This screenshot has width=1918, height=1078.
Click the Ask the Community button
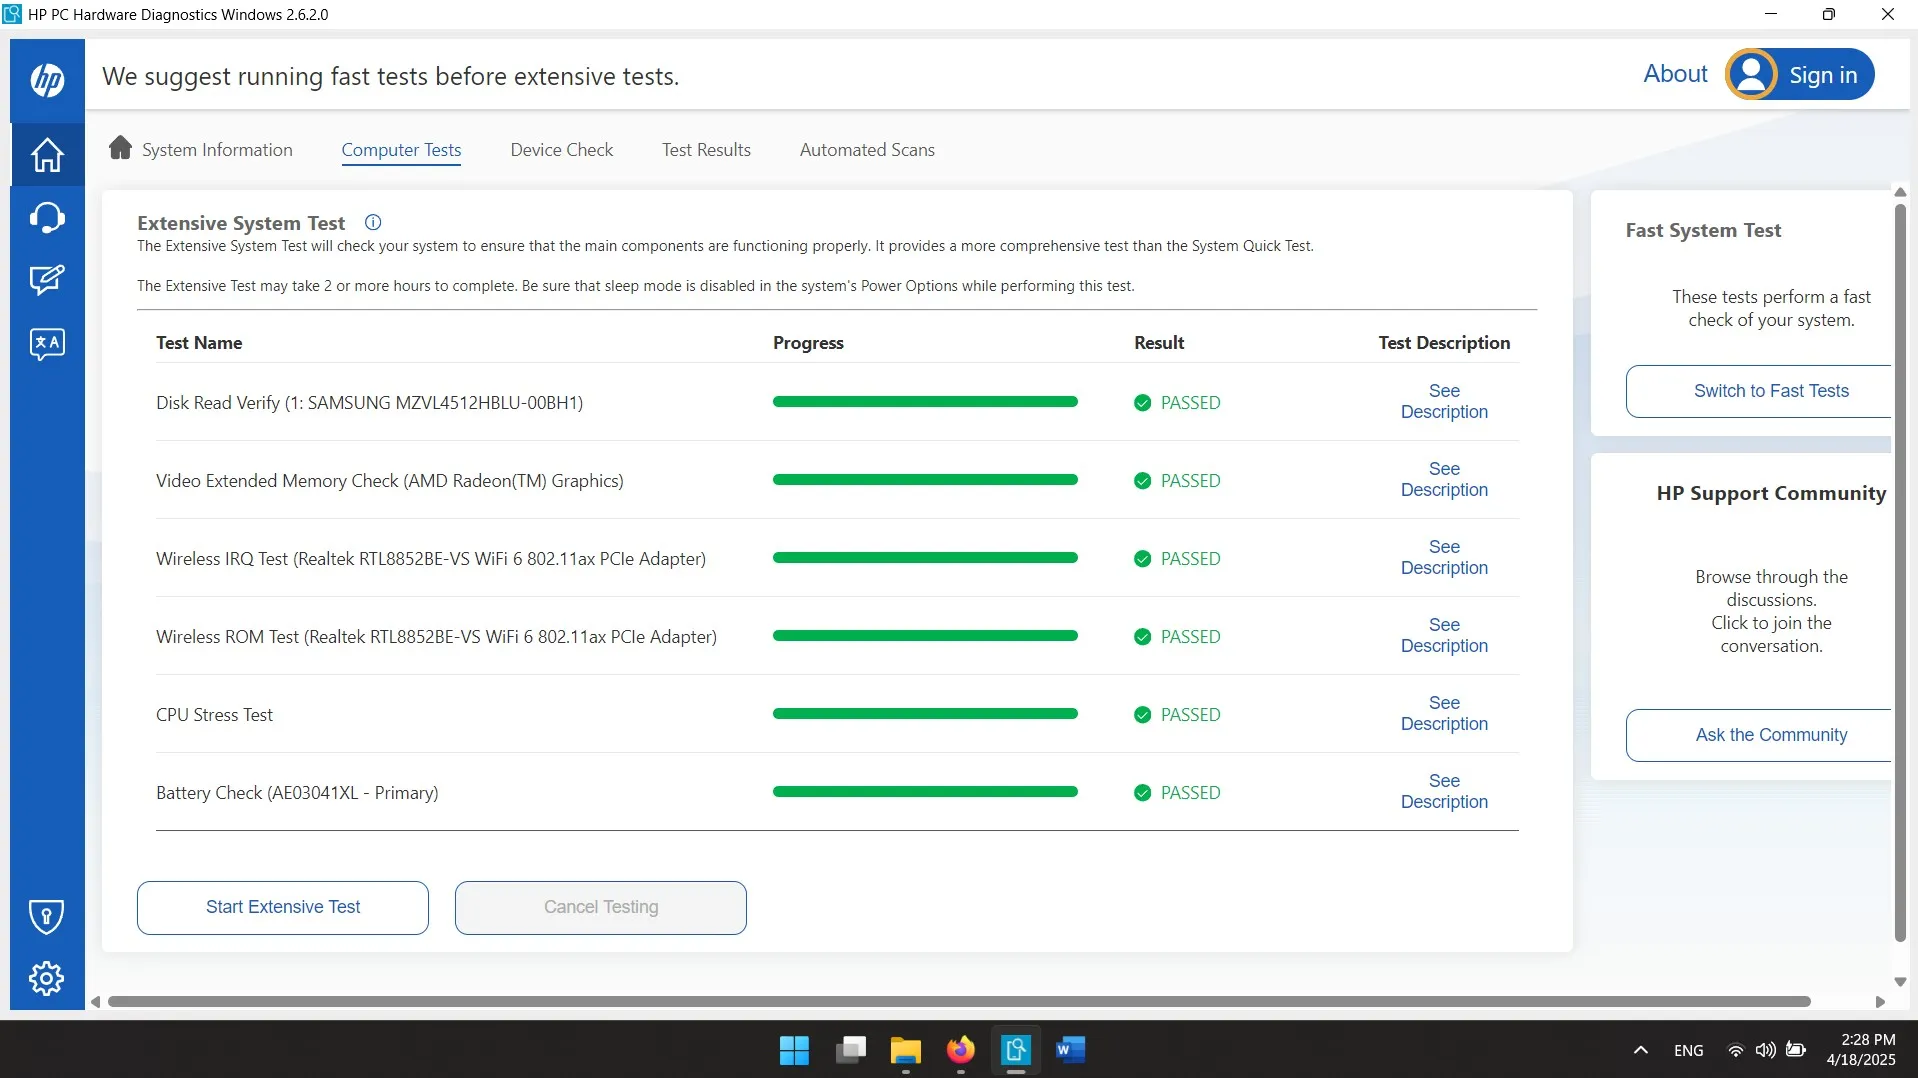click(1759, 735)
